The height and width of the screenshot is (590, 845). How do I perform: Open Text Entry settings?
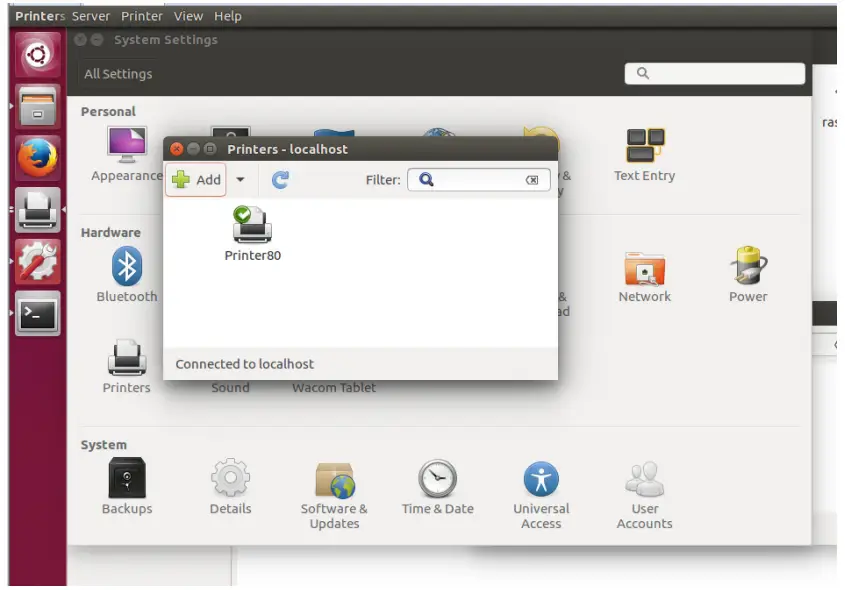645,155
